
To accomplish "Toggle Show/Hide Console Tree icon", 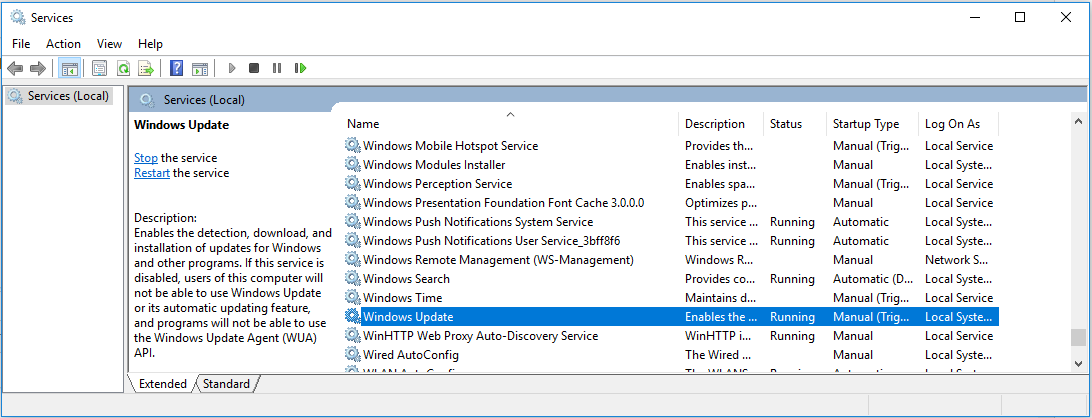I will (x=69, y=68).
